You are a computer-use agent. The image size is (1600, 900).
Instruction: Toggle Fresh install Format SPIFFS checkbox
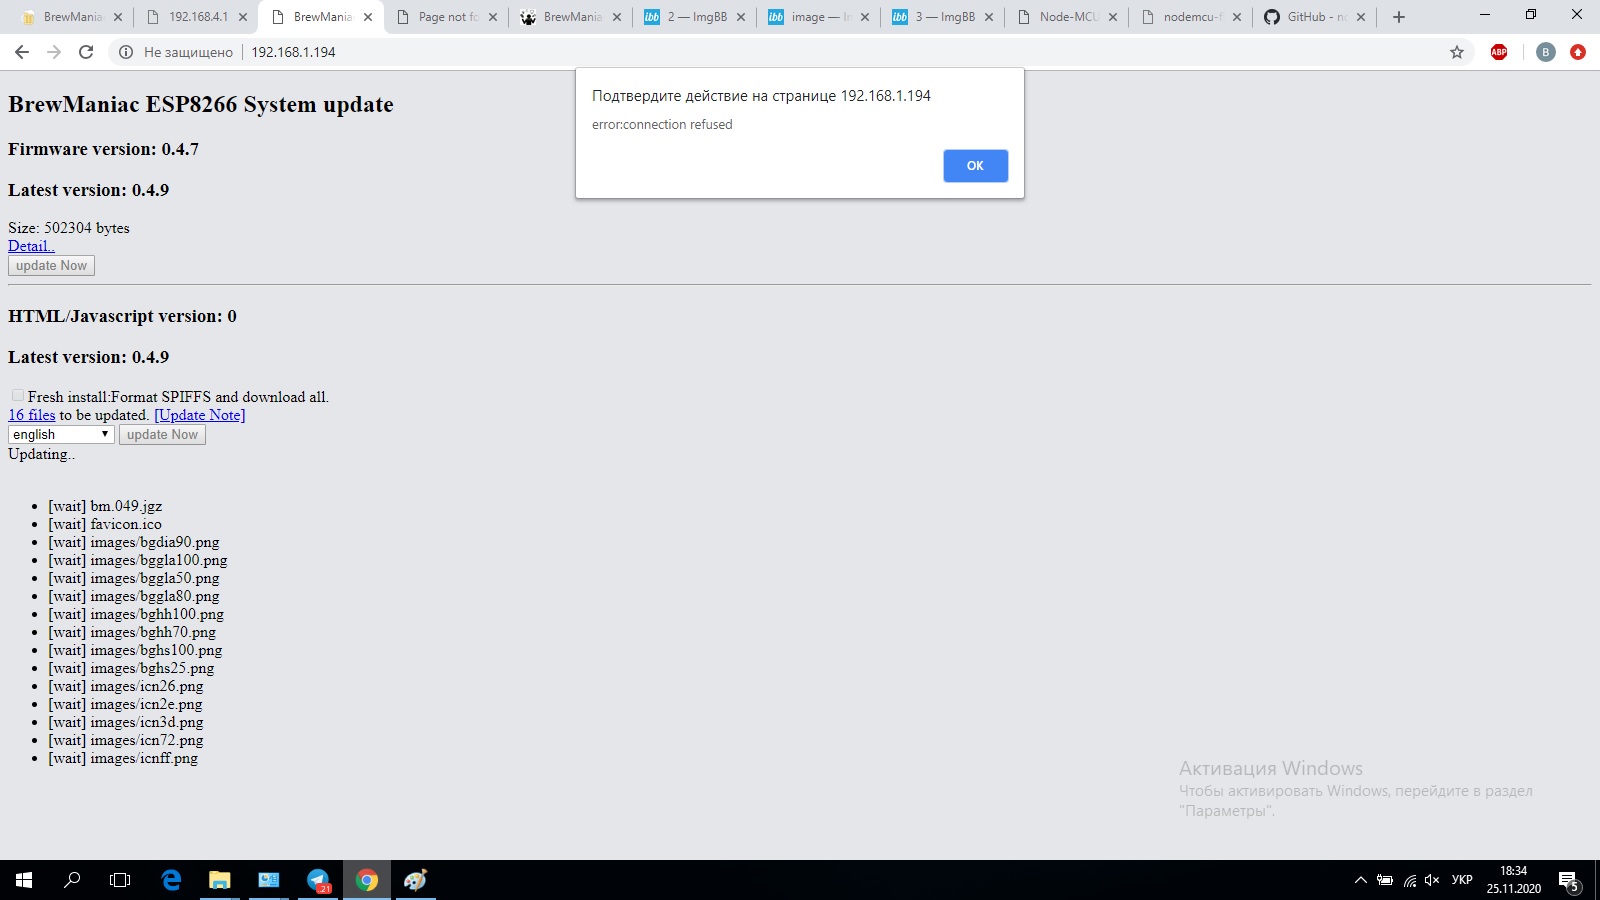point(18,396)
